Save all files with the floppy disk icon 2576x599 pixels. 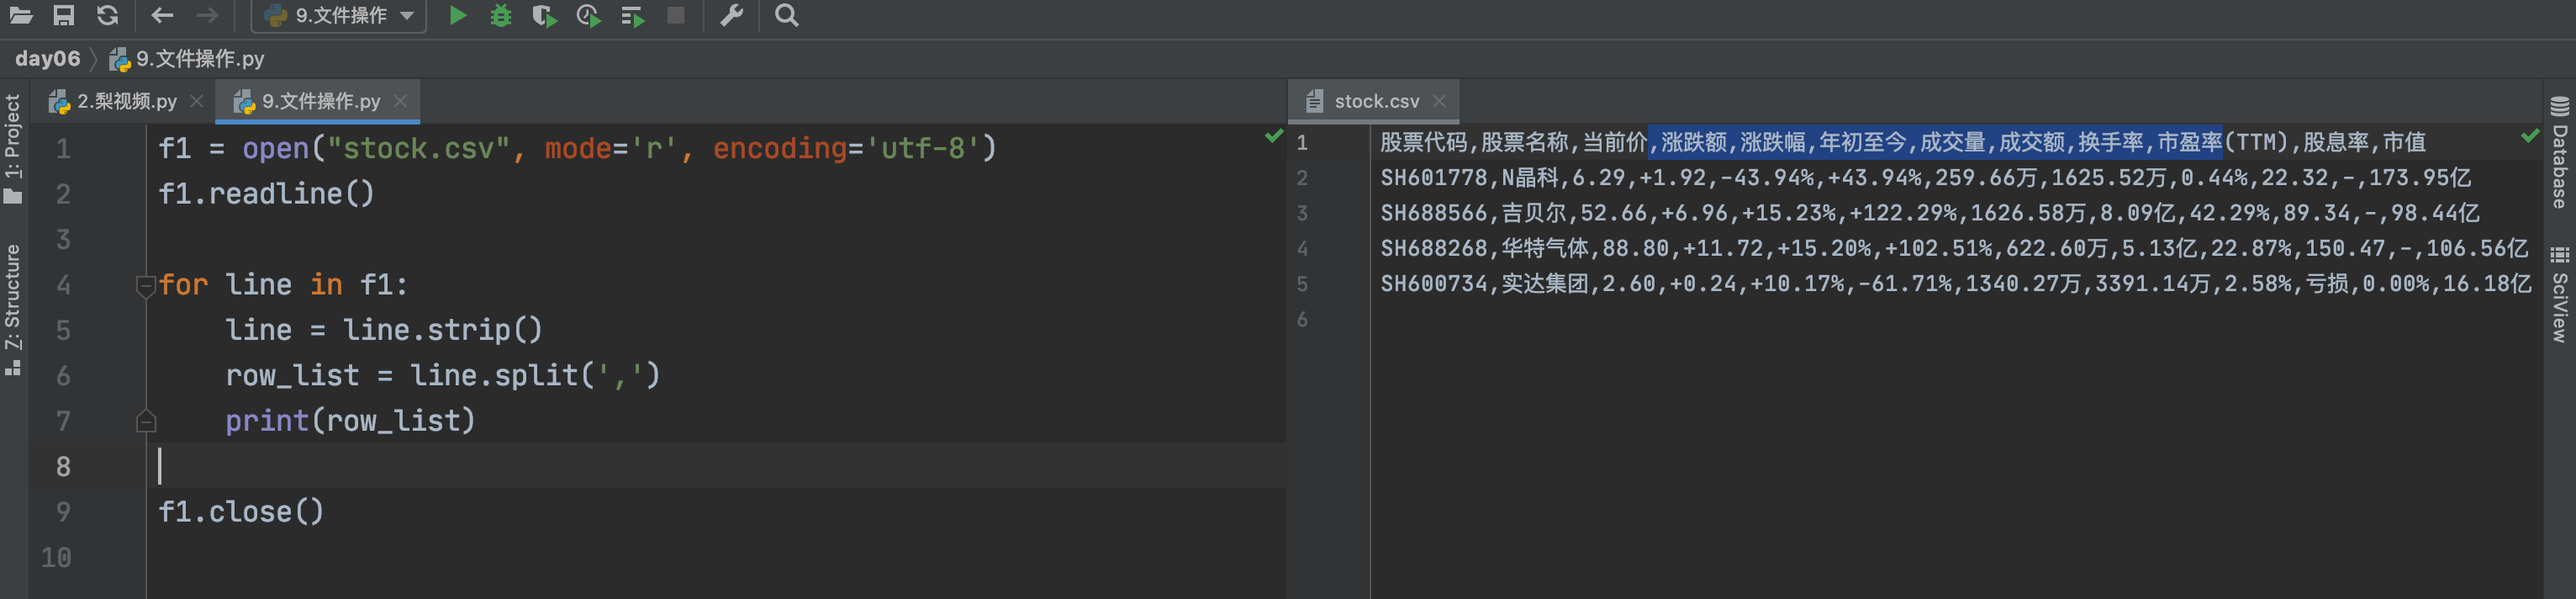(x=64, y=15)
